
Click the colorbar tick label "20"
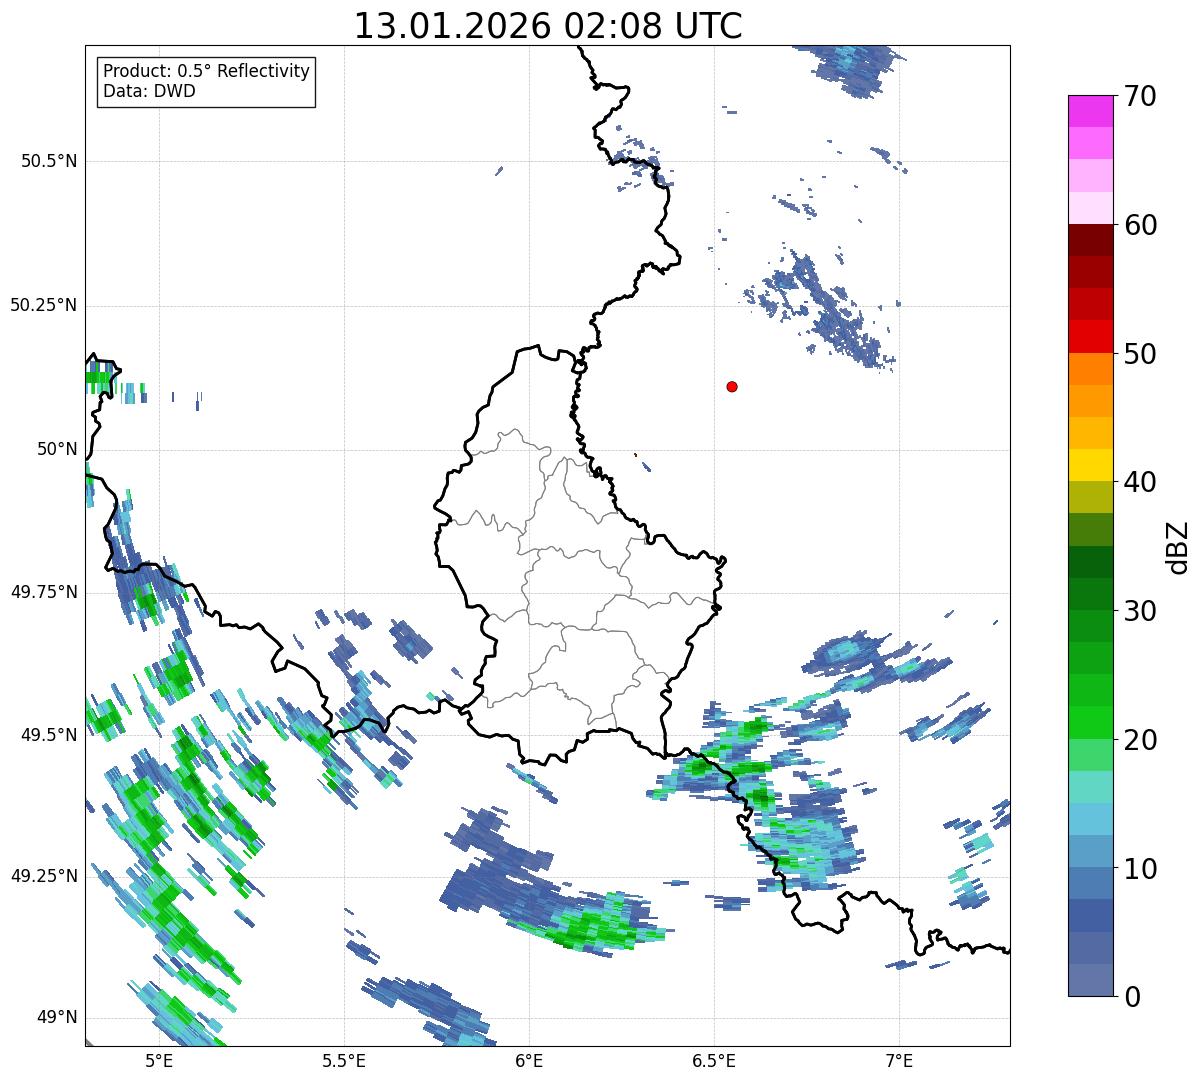click(1140, 740)
